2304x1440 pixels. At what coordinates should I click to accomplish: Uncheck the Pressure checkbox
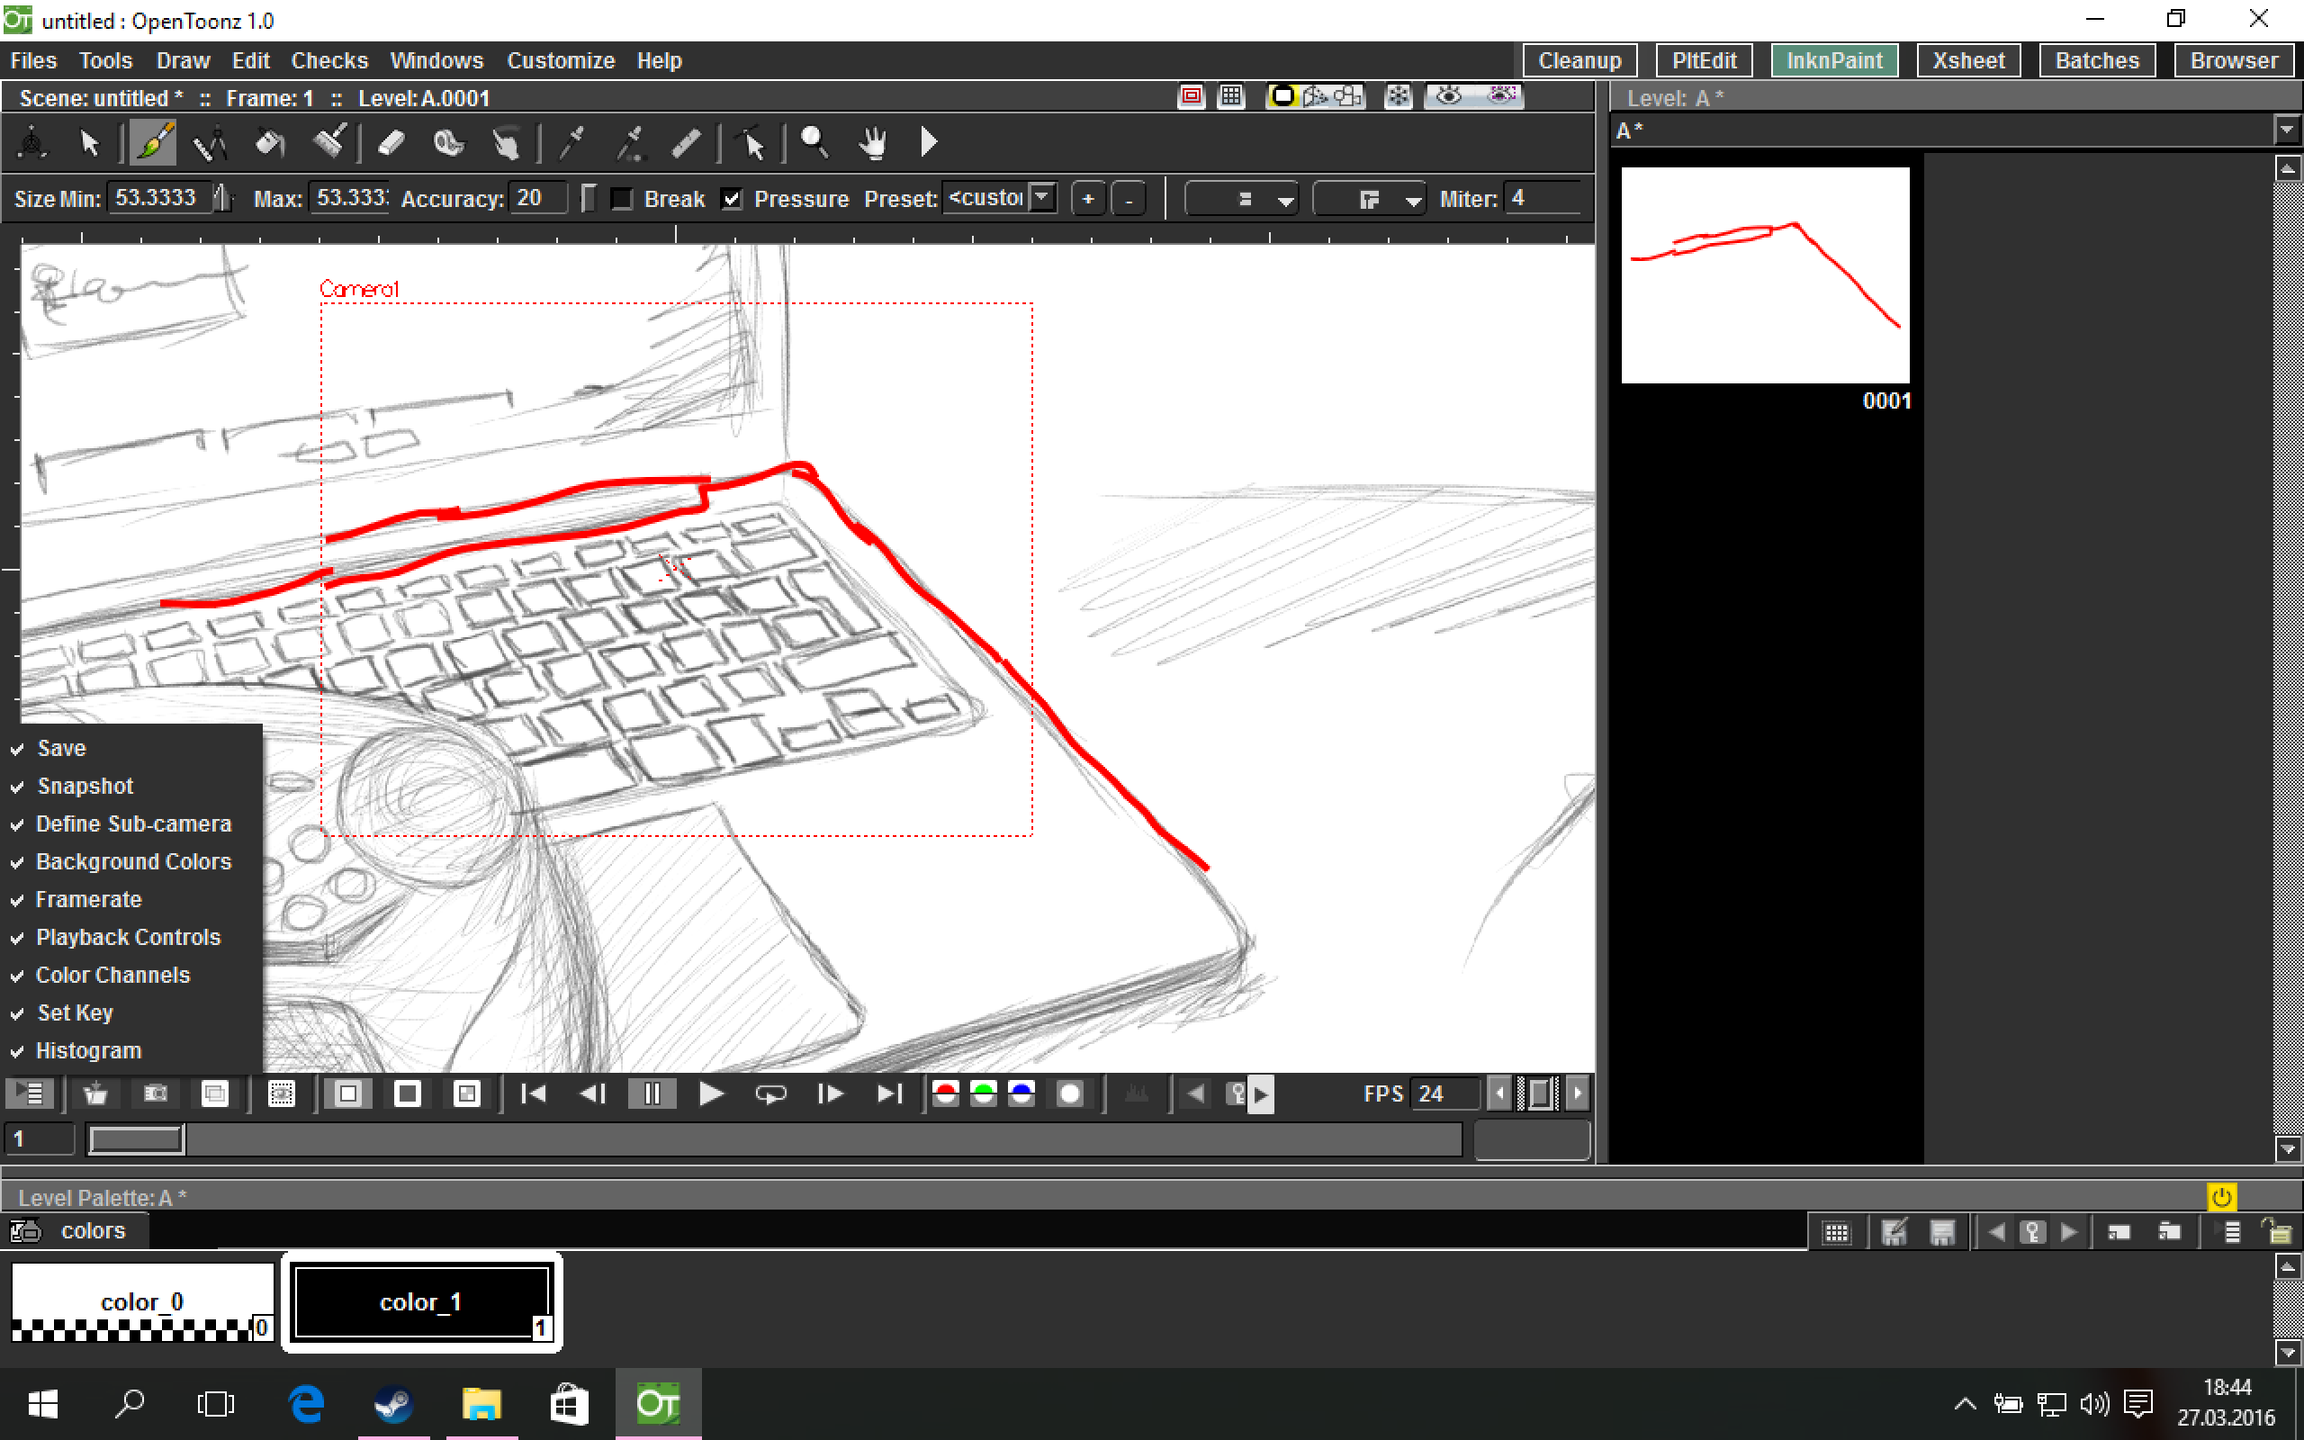(732, 199)
